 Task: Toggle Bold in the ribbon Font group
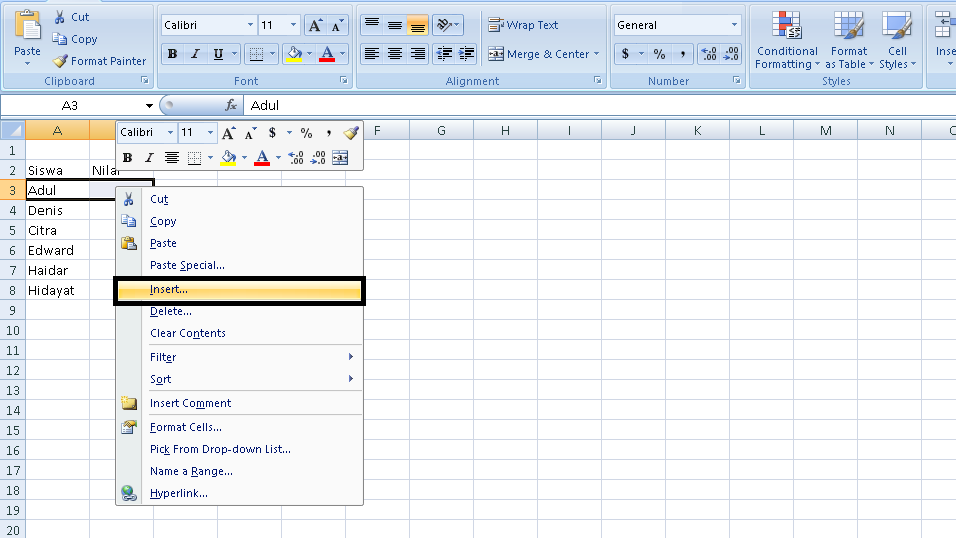(x=172, y=54)
